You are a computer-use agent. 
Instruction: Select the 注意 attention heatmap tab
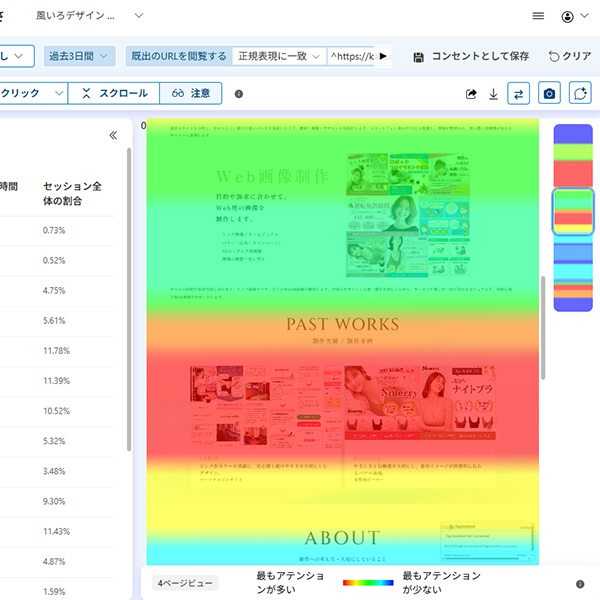(x=190, y=93)
